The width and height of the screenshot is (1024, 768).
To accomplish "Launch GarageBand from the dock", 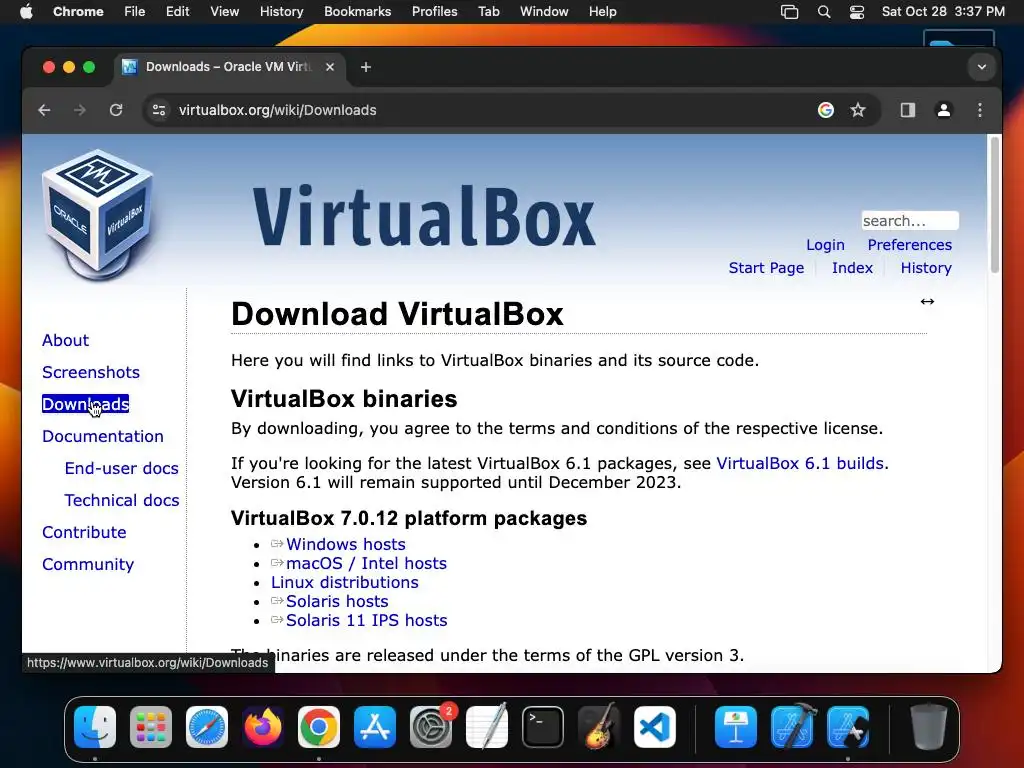I will click(599, 727).
